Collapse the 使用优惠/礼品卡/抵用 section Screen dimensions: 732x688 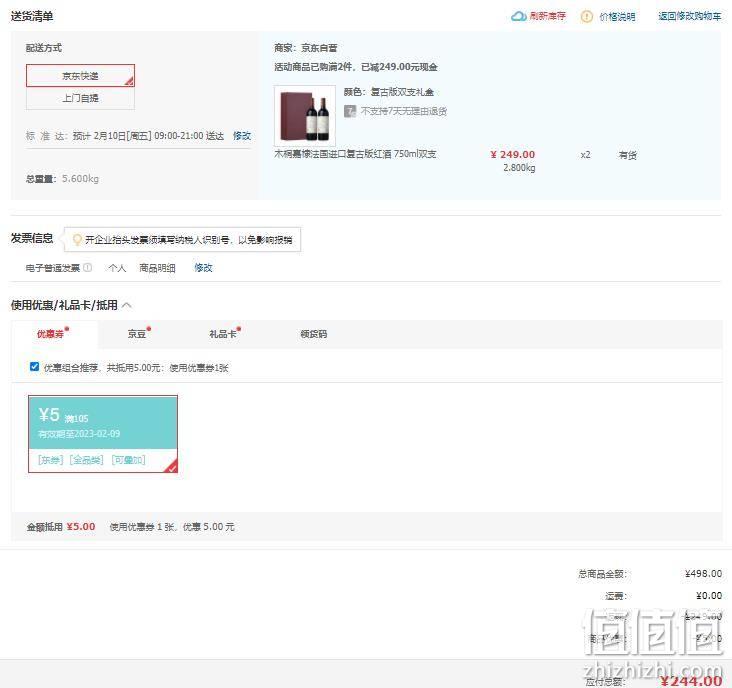tap(127, 305)
